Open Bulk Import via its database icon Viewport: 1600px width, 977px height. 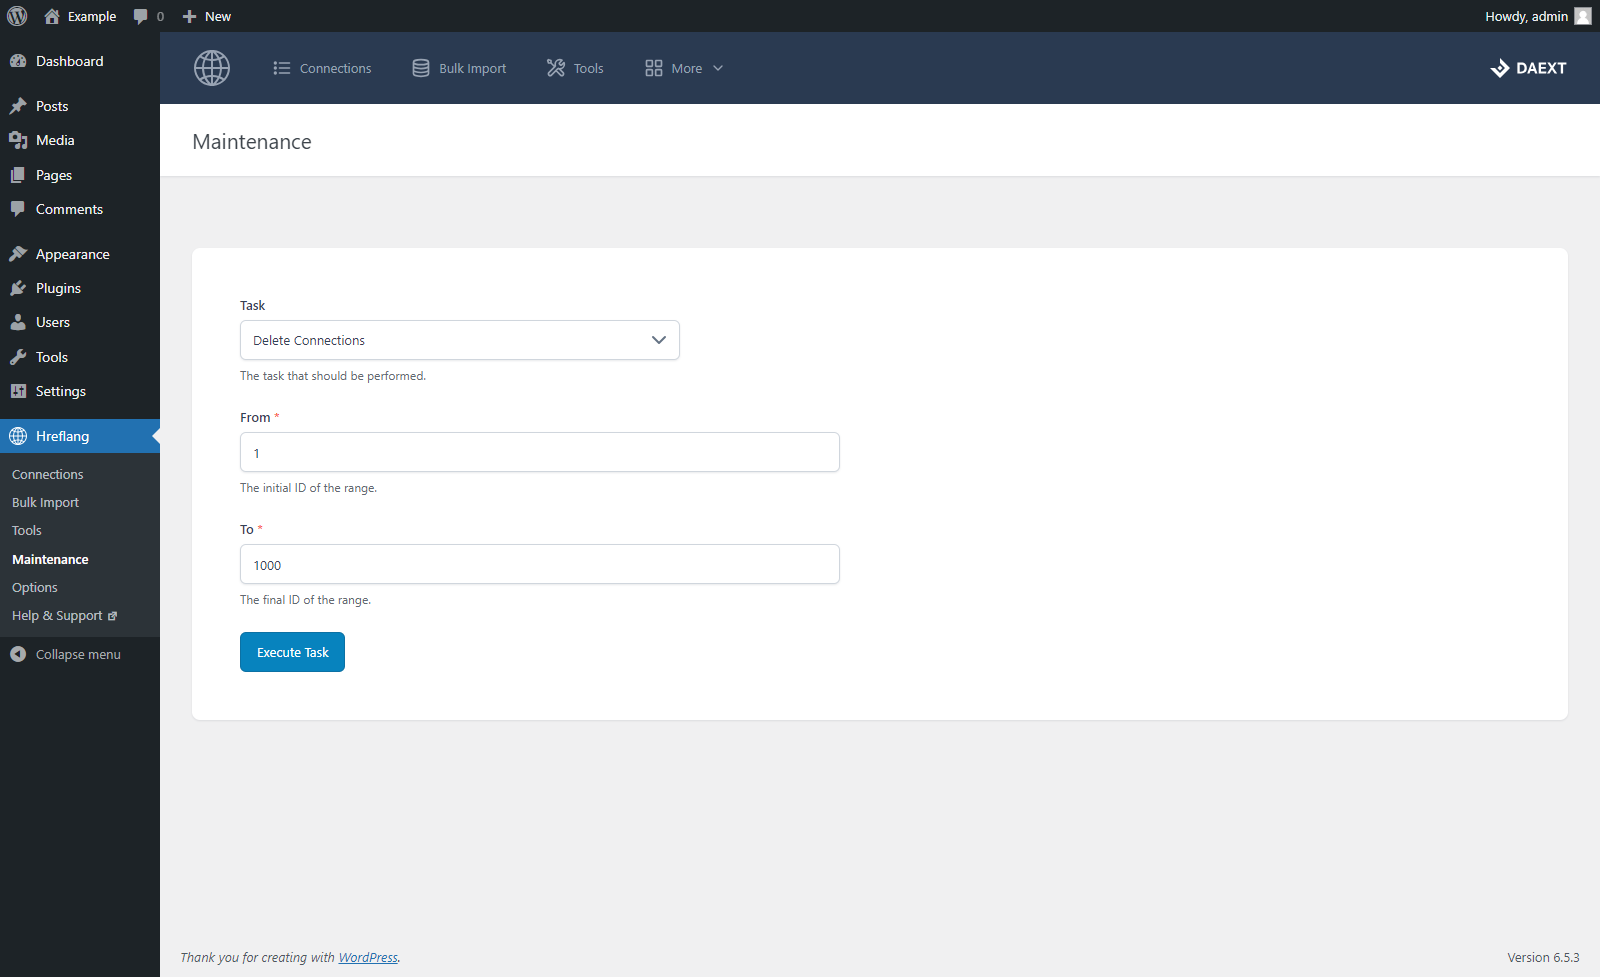tap(421, 68)
